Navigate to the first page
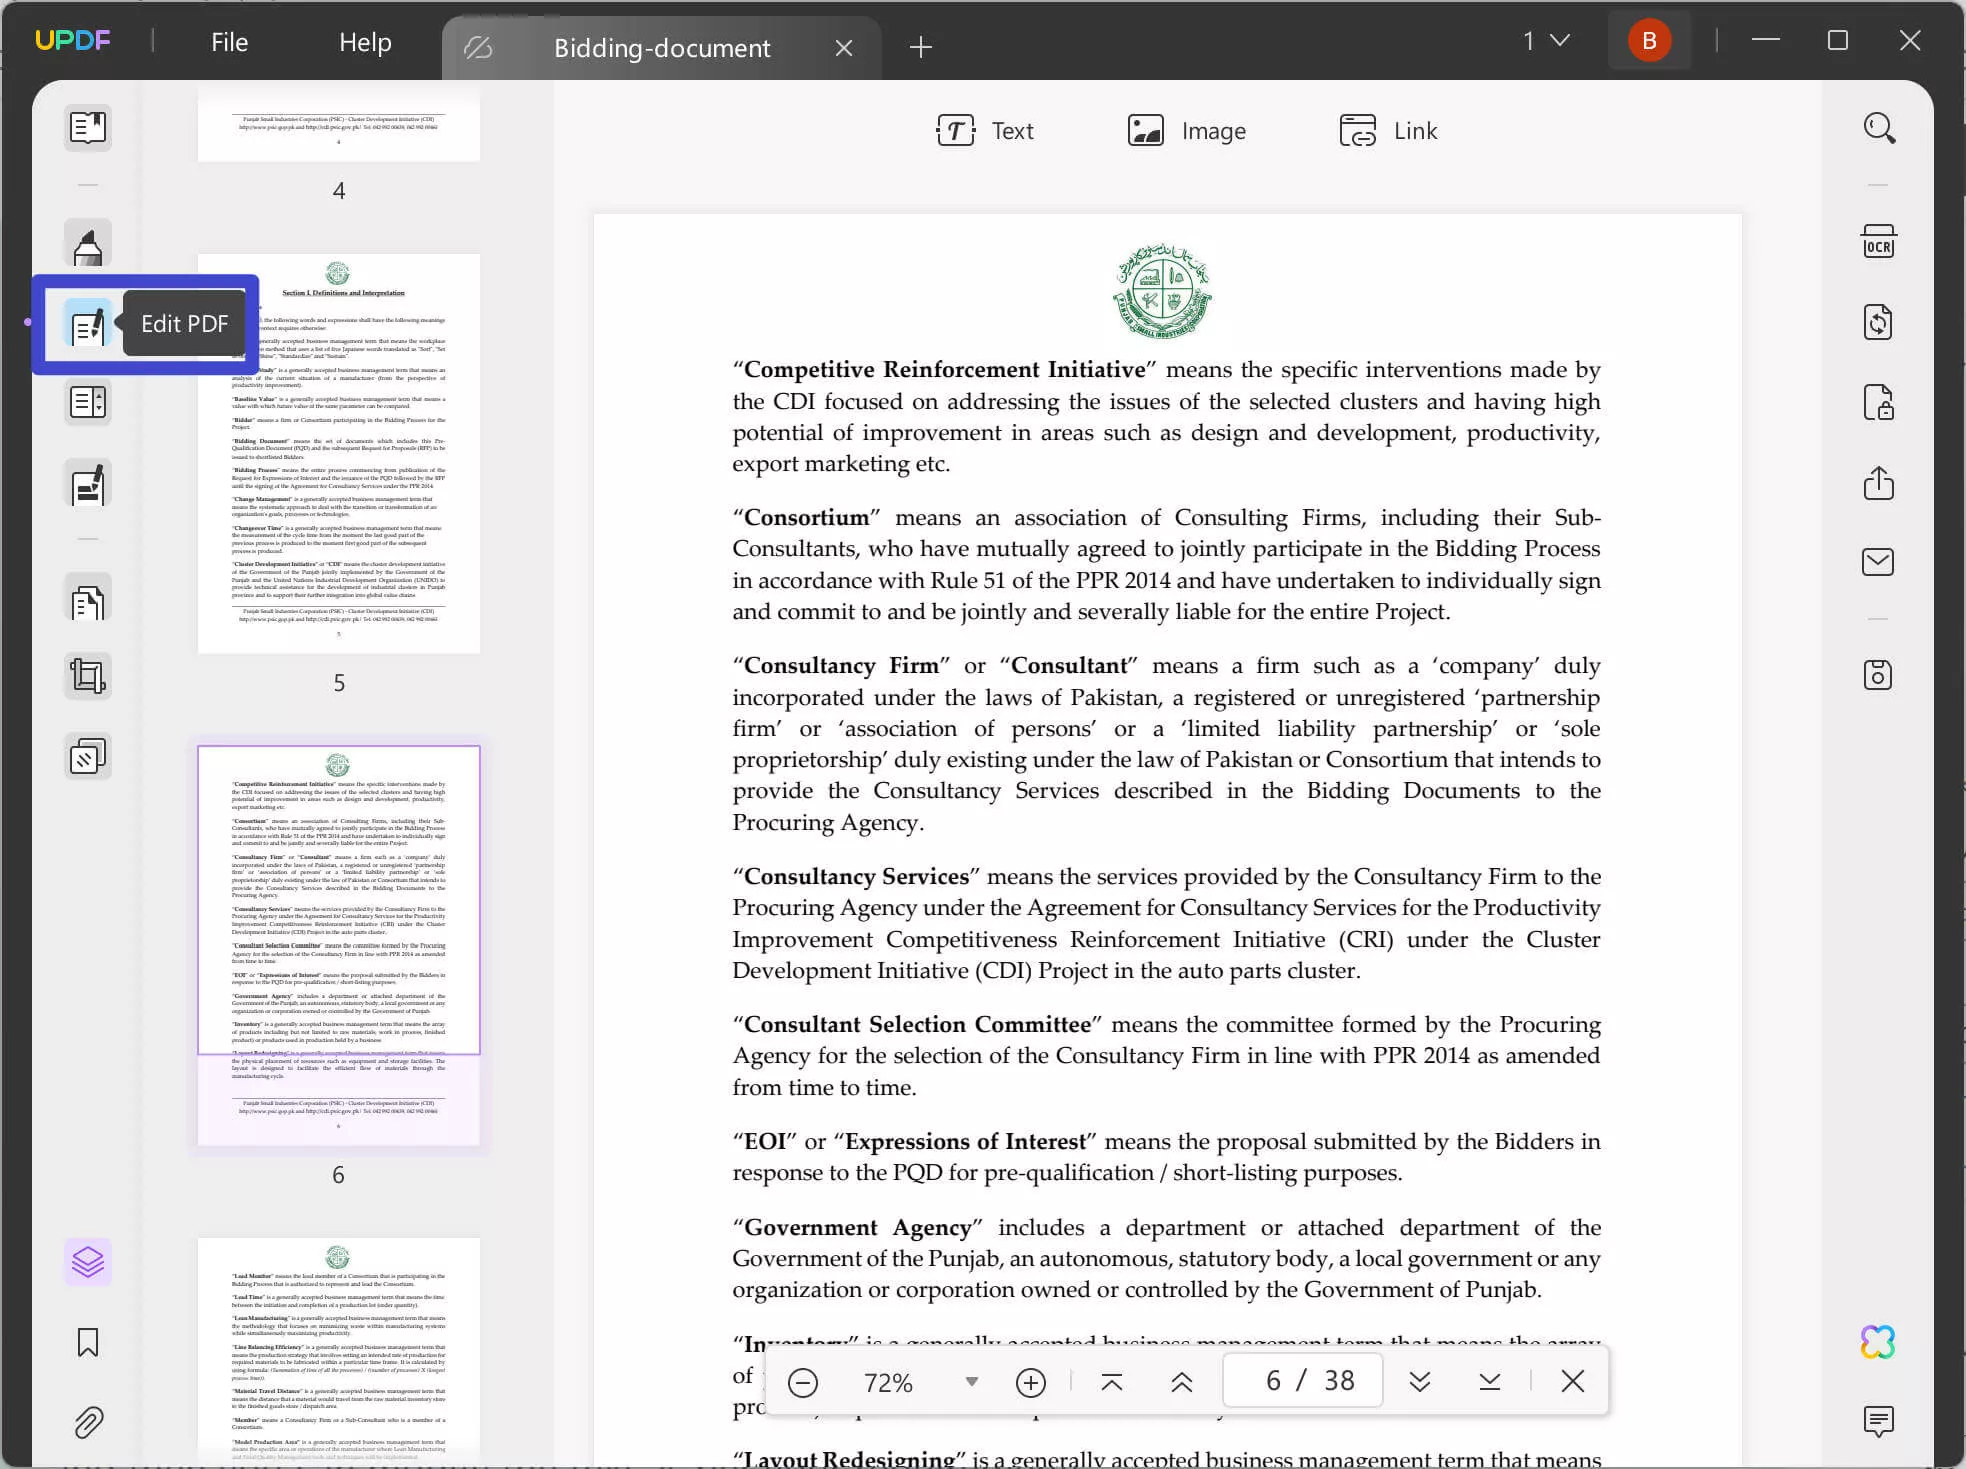Image resolution: width=1966 pixels, height=1469 pixels. click(x=1110, y=1381)
